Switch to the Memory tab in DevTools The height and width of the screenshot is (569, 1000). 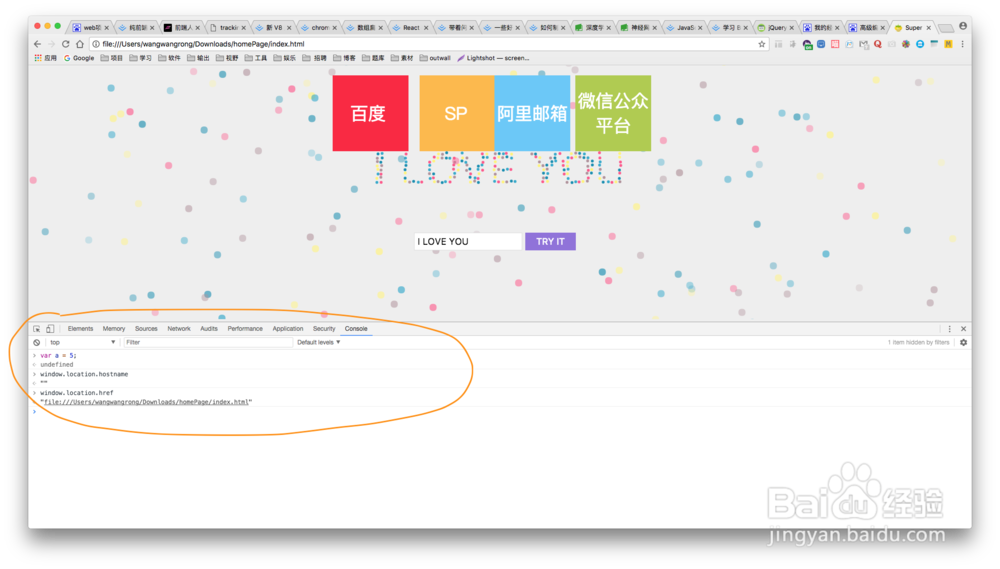pos(114,329)
